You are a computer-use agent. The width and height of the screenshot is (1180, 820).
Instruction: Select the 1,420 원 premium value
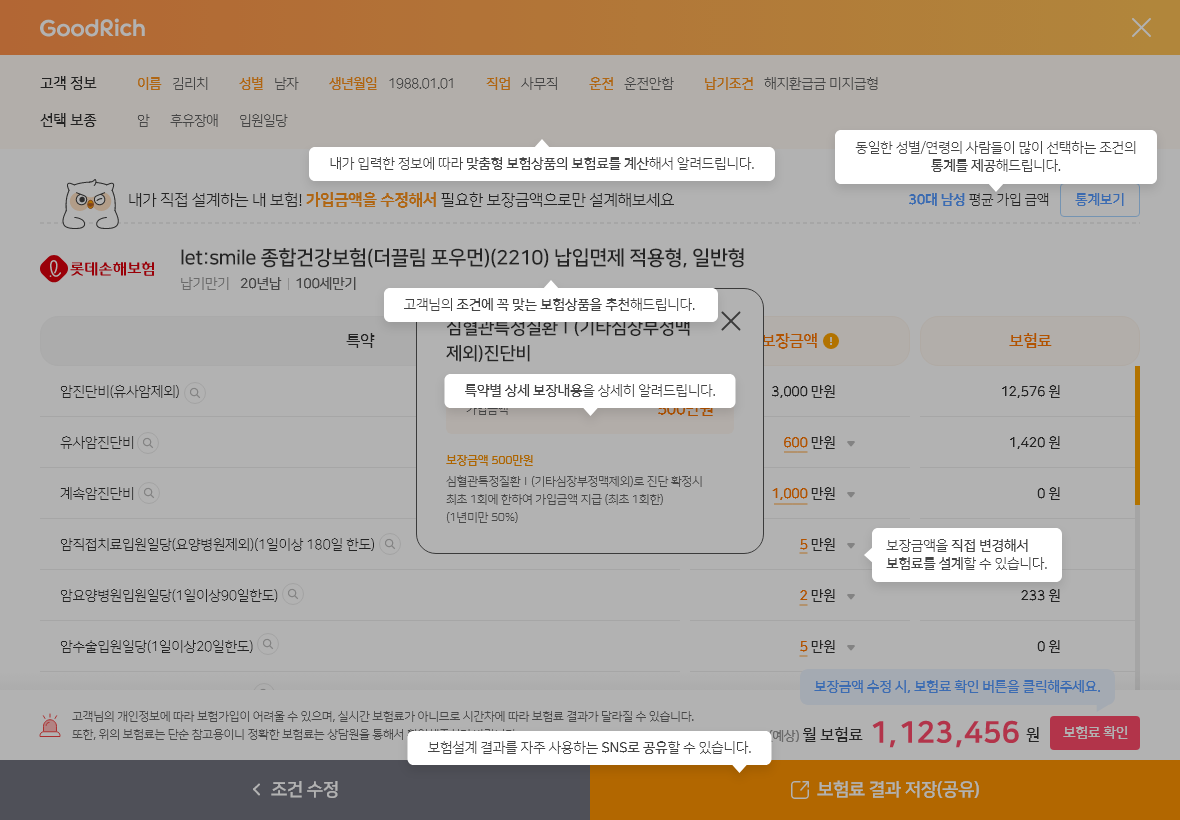pyautogui.click(x=1035, y=442)
